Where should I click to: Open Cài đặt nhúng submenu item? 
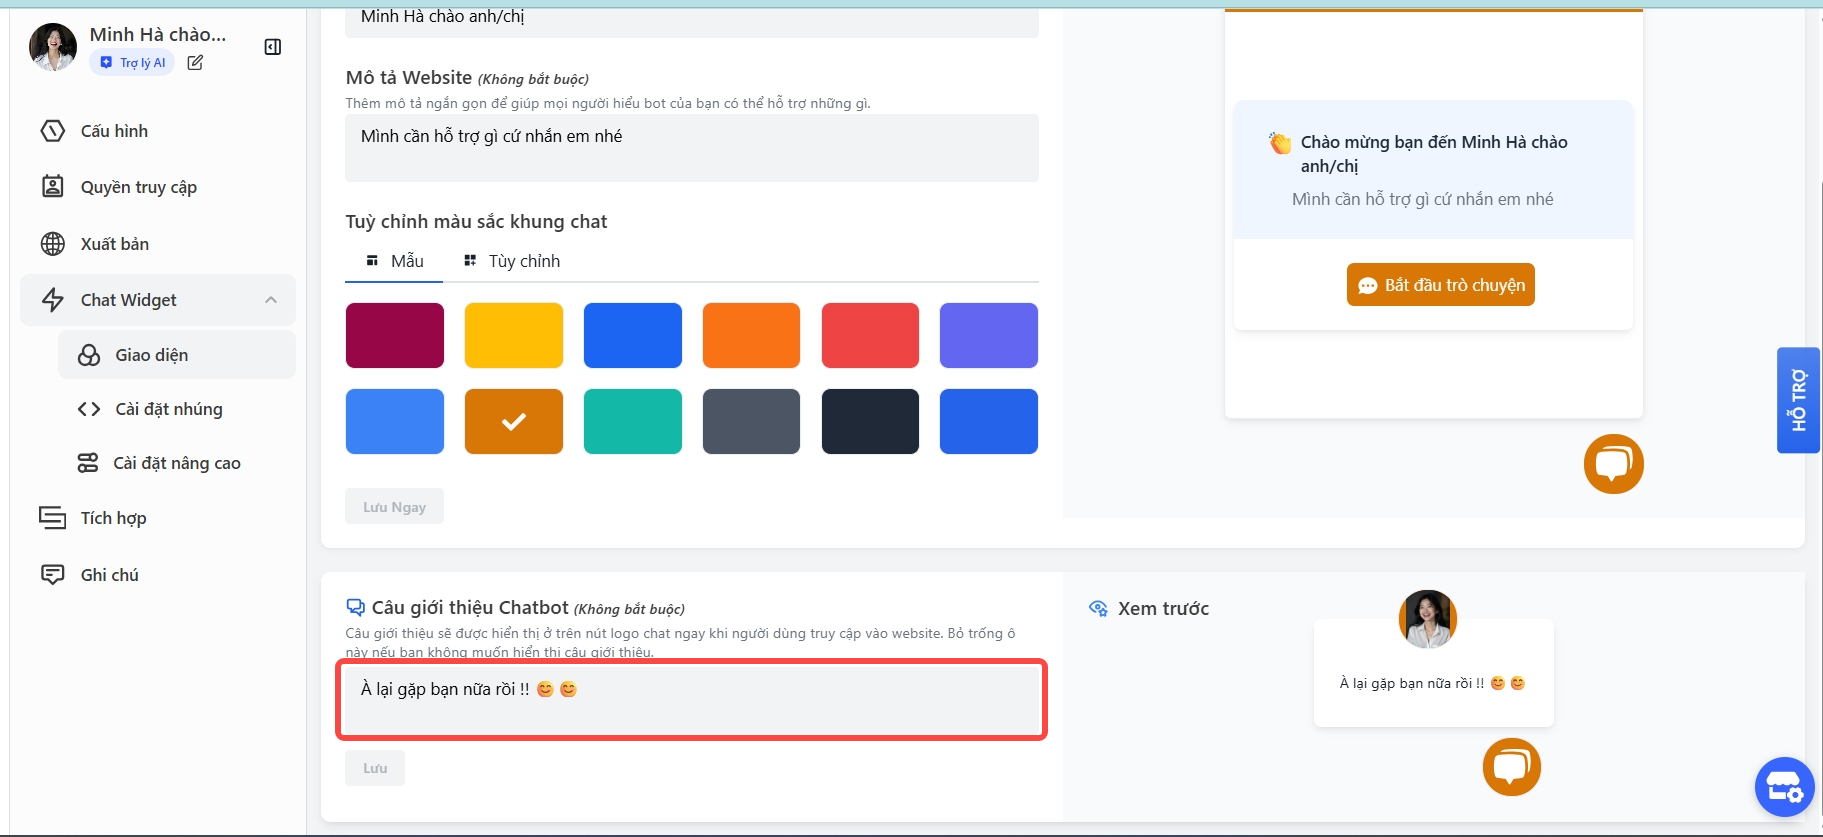[x=168, y=409]
